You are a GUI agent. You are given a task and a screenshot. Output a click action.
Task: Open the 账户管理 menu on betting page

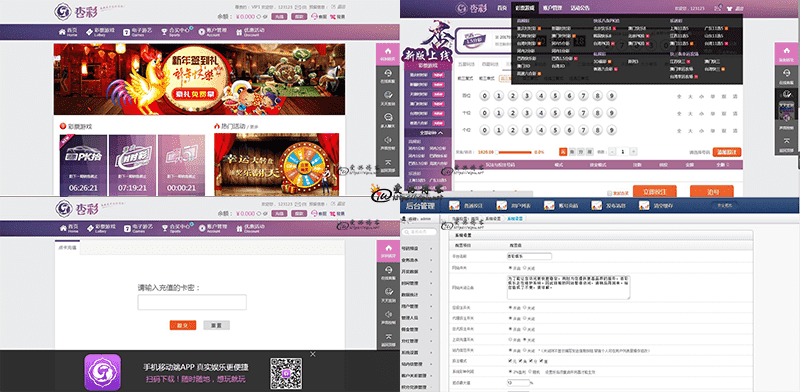pyautogui.click(x=552, y=8)
